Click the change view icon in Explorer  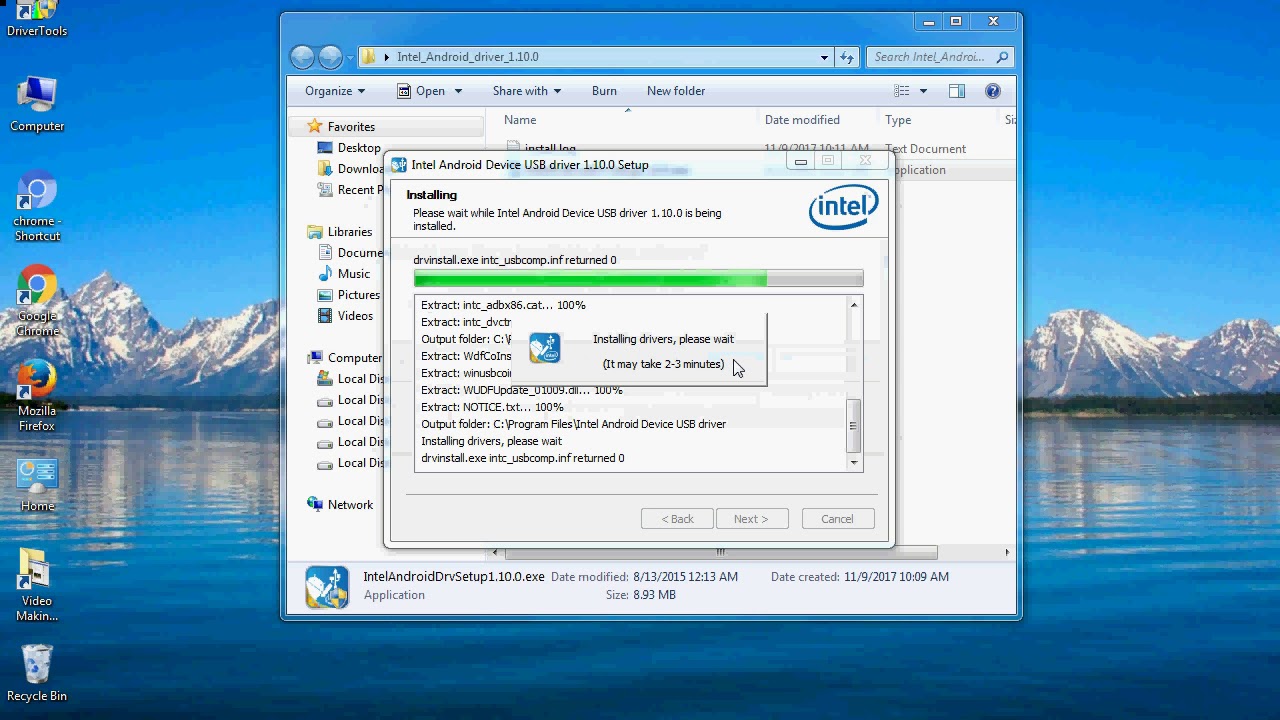point(902,91)
